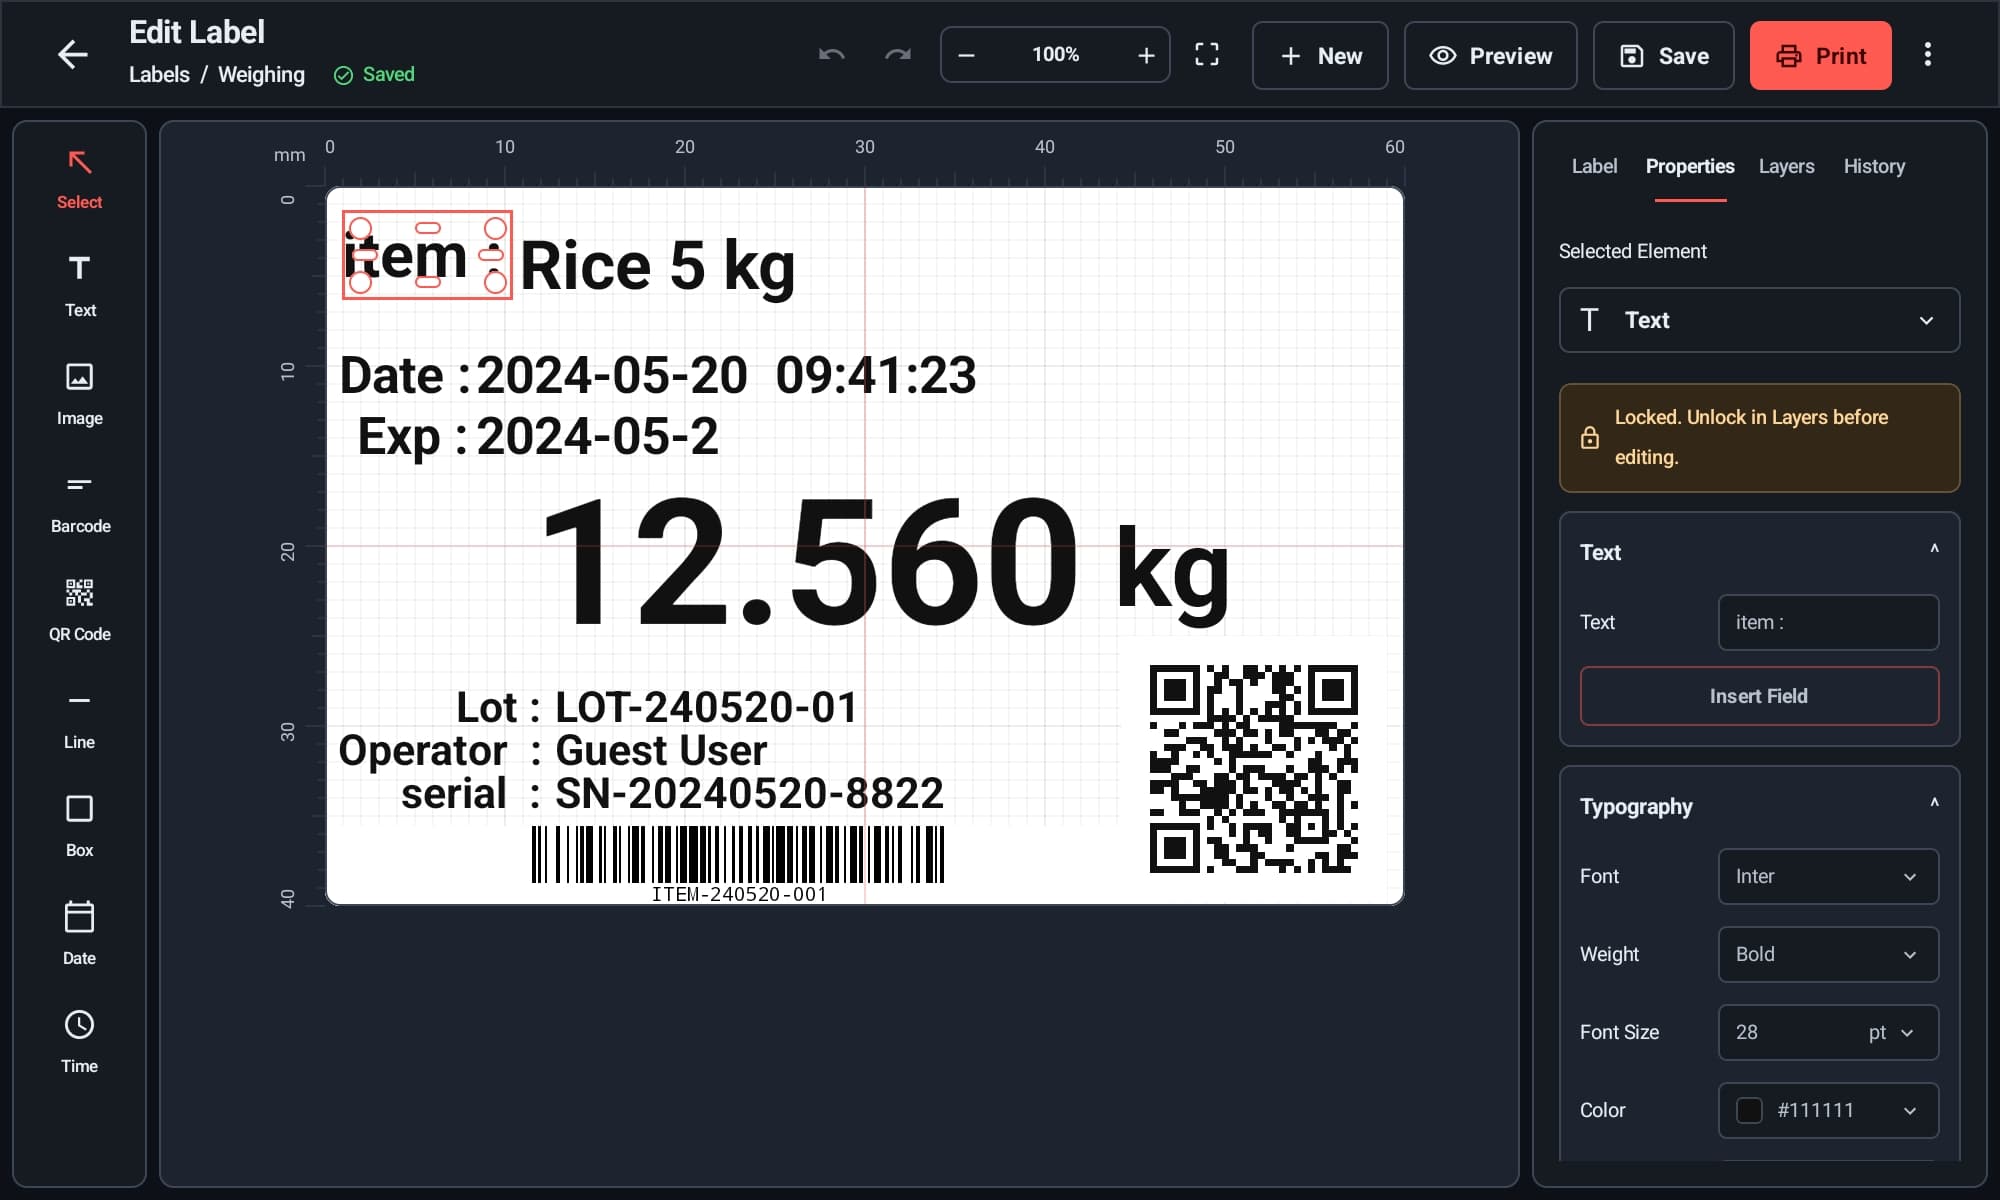The width and height of the screenshot is (2000, 1200).
Task: Select the 'Rice 5 kg' text on label
Action: point(657,267)
